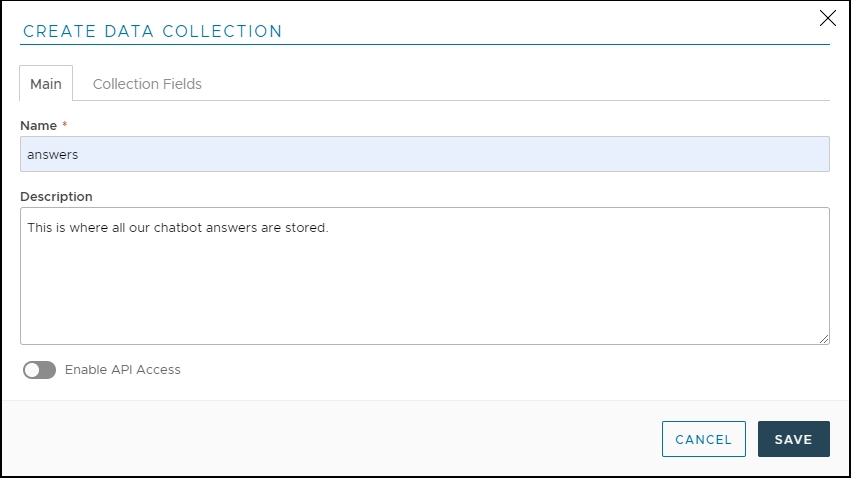Select the Main tab
The image size is (851, 478).
(46, 84)
